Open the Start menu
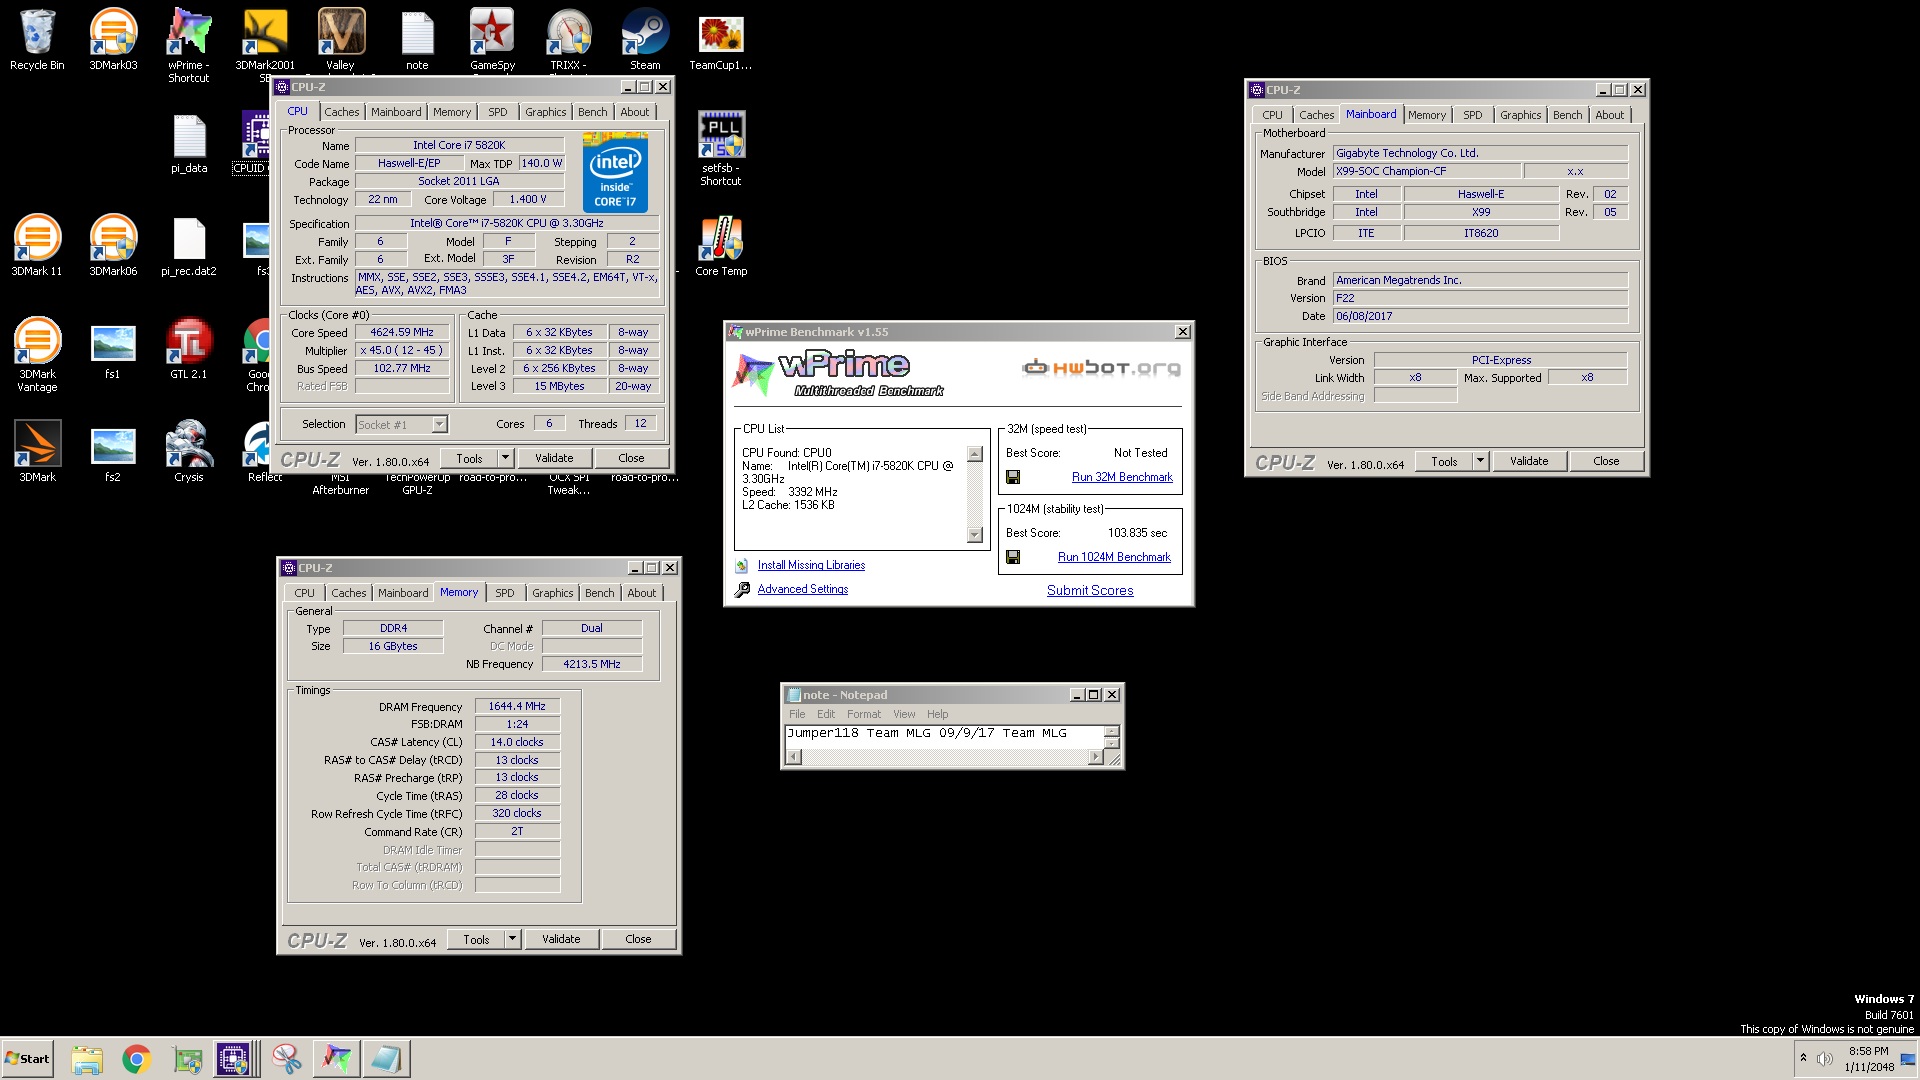This screenshot has height=1080, width=1920. pos(28,1059)
